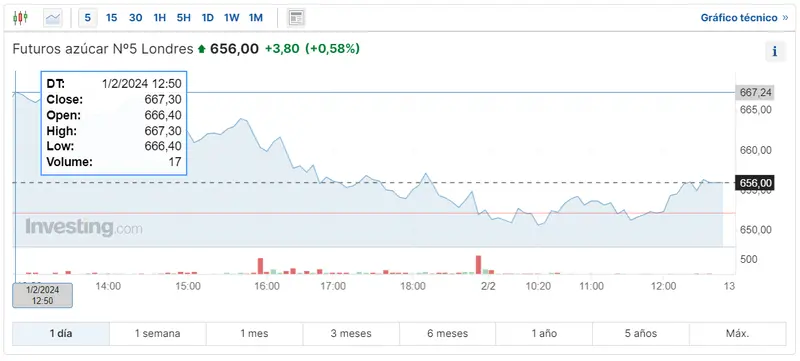Select the 1 semana range tab

pos(158,334)
